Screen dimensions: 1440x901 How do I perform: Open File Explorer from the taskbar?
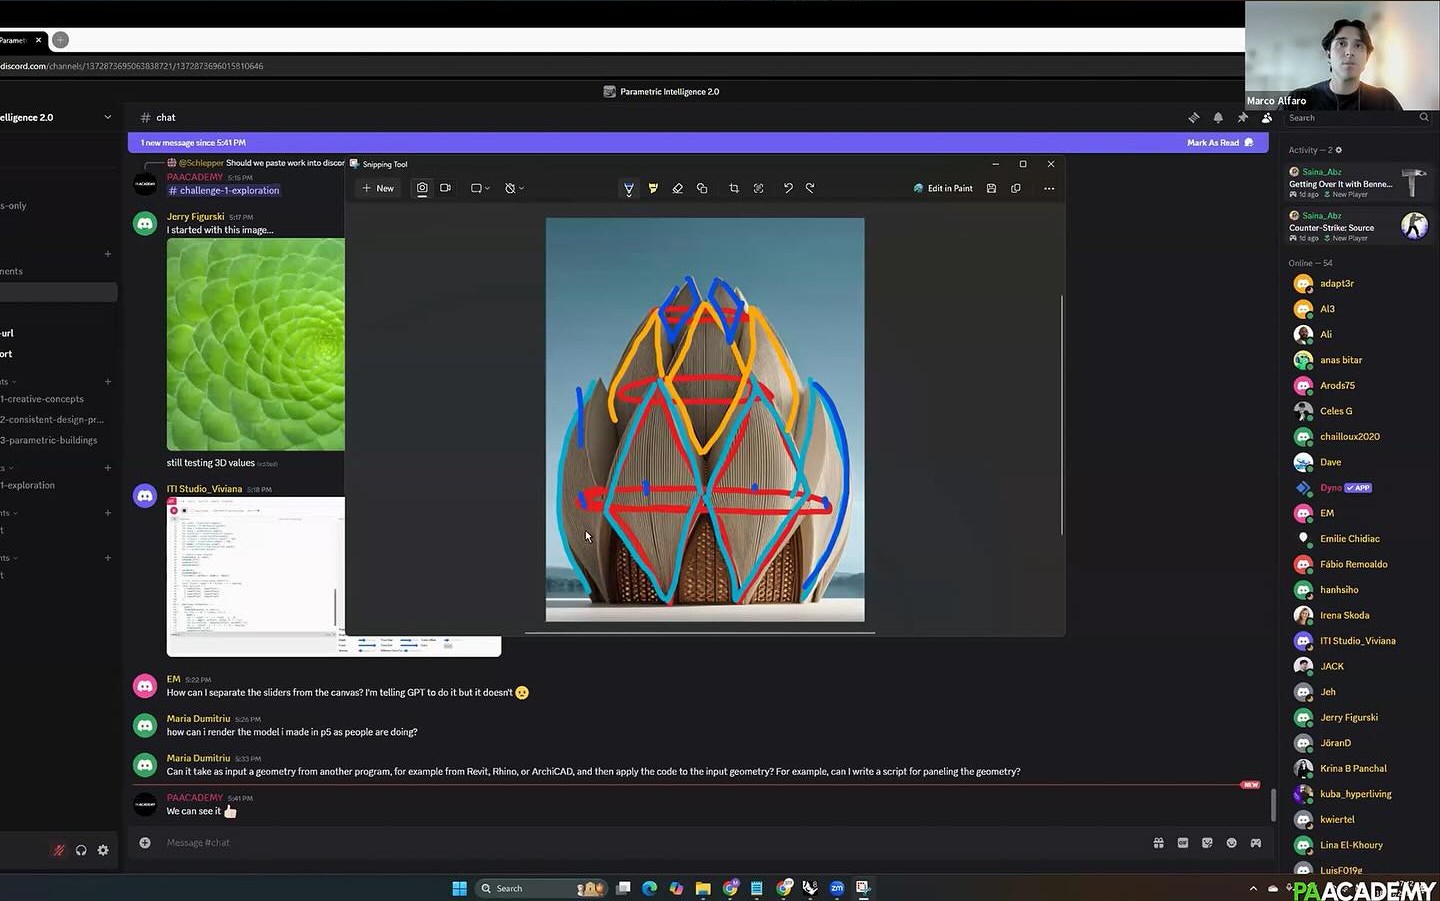coord(703,888)
